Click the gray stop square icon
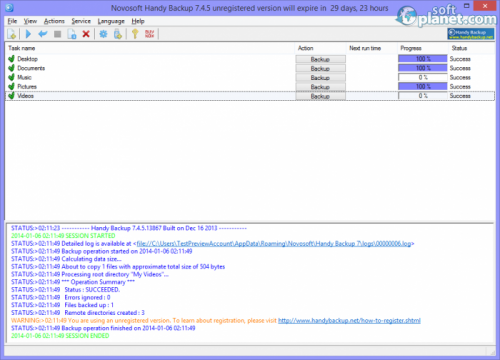 57,34
